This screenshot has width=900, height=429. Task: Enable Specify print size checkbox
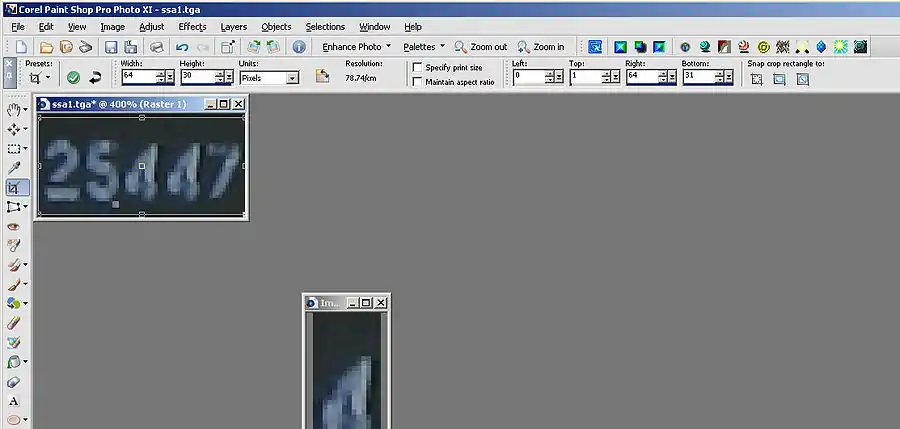click(x=418, y=67)
